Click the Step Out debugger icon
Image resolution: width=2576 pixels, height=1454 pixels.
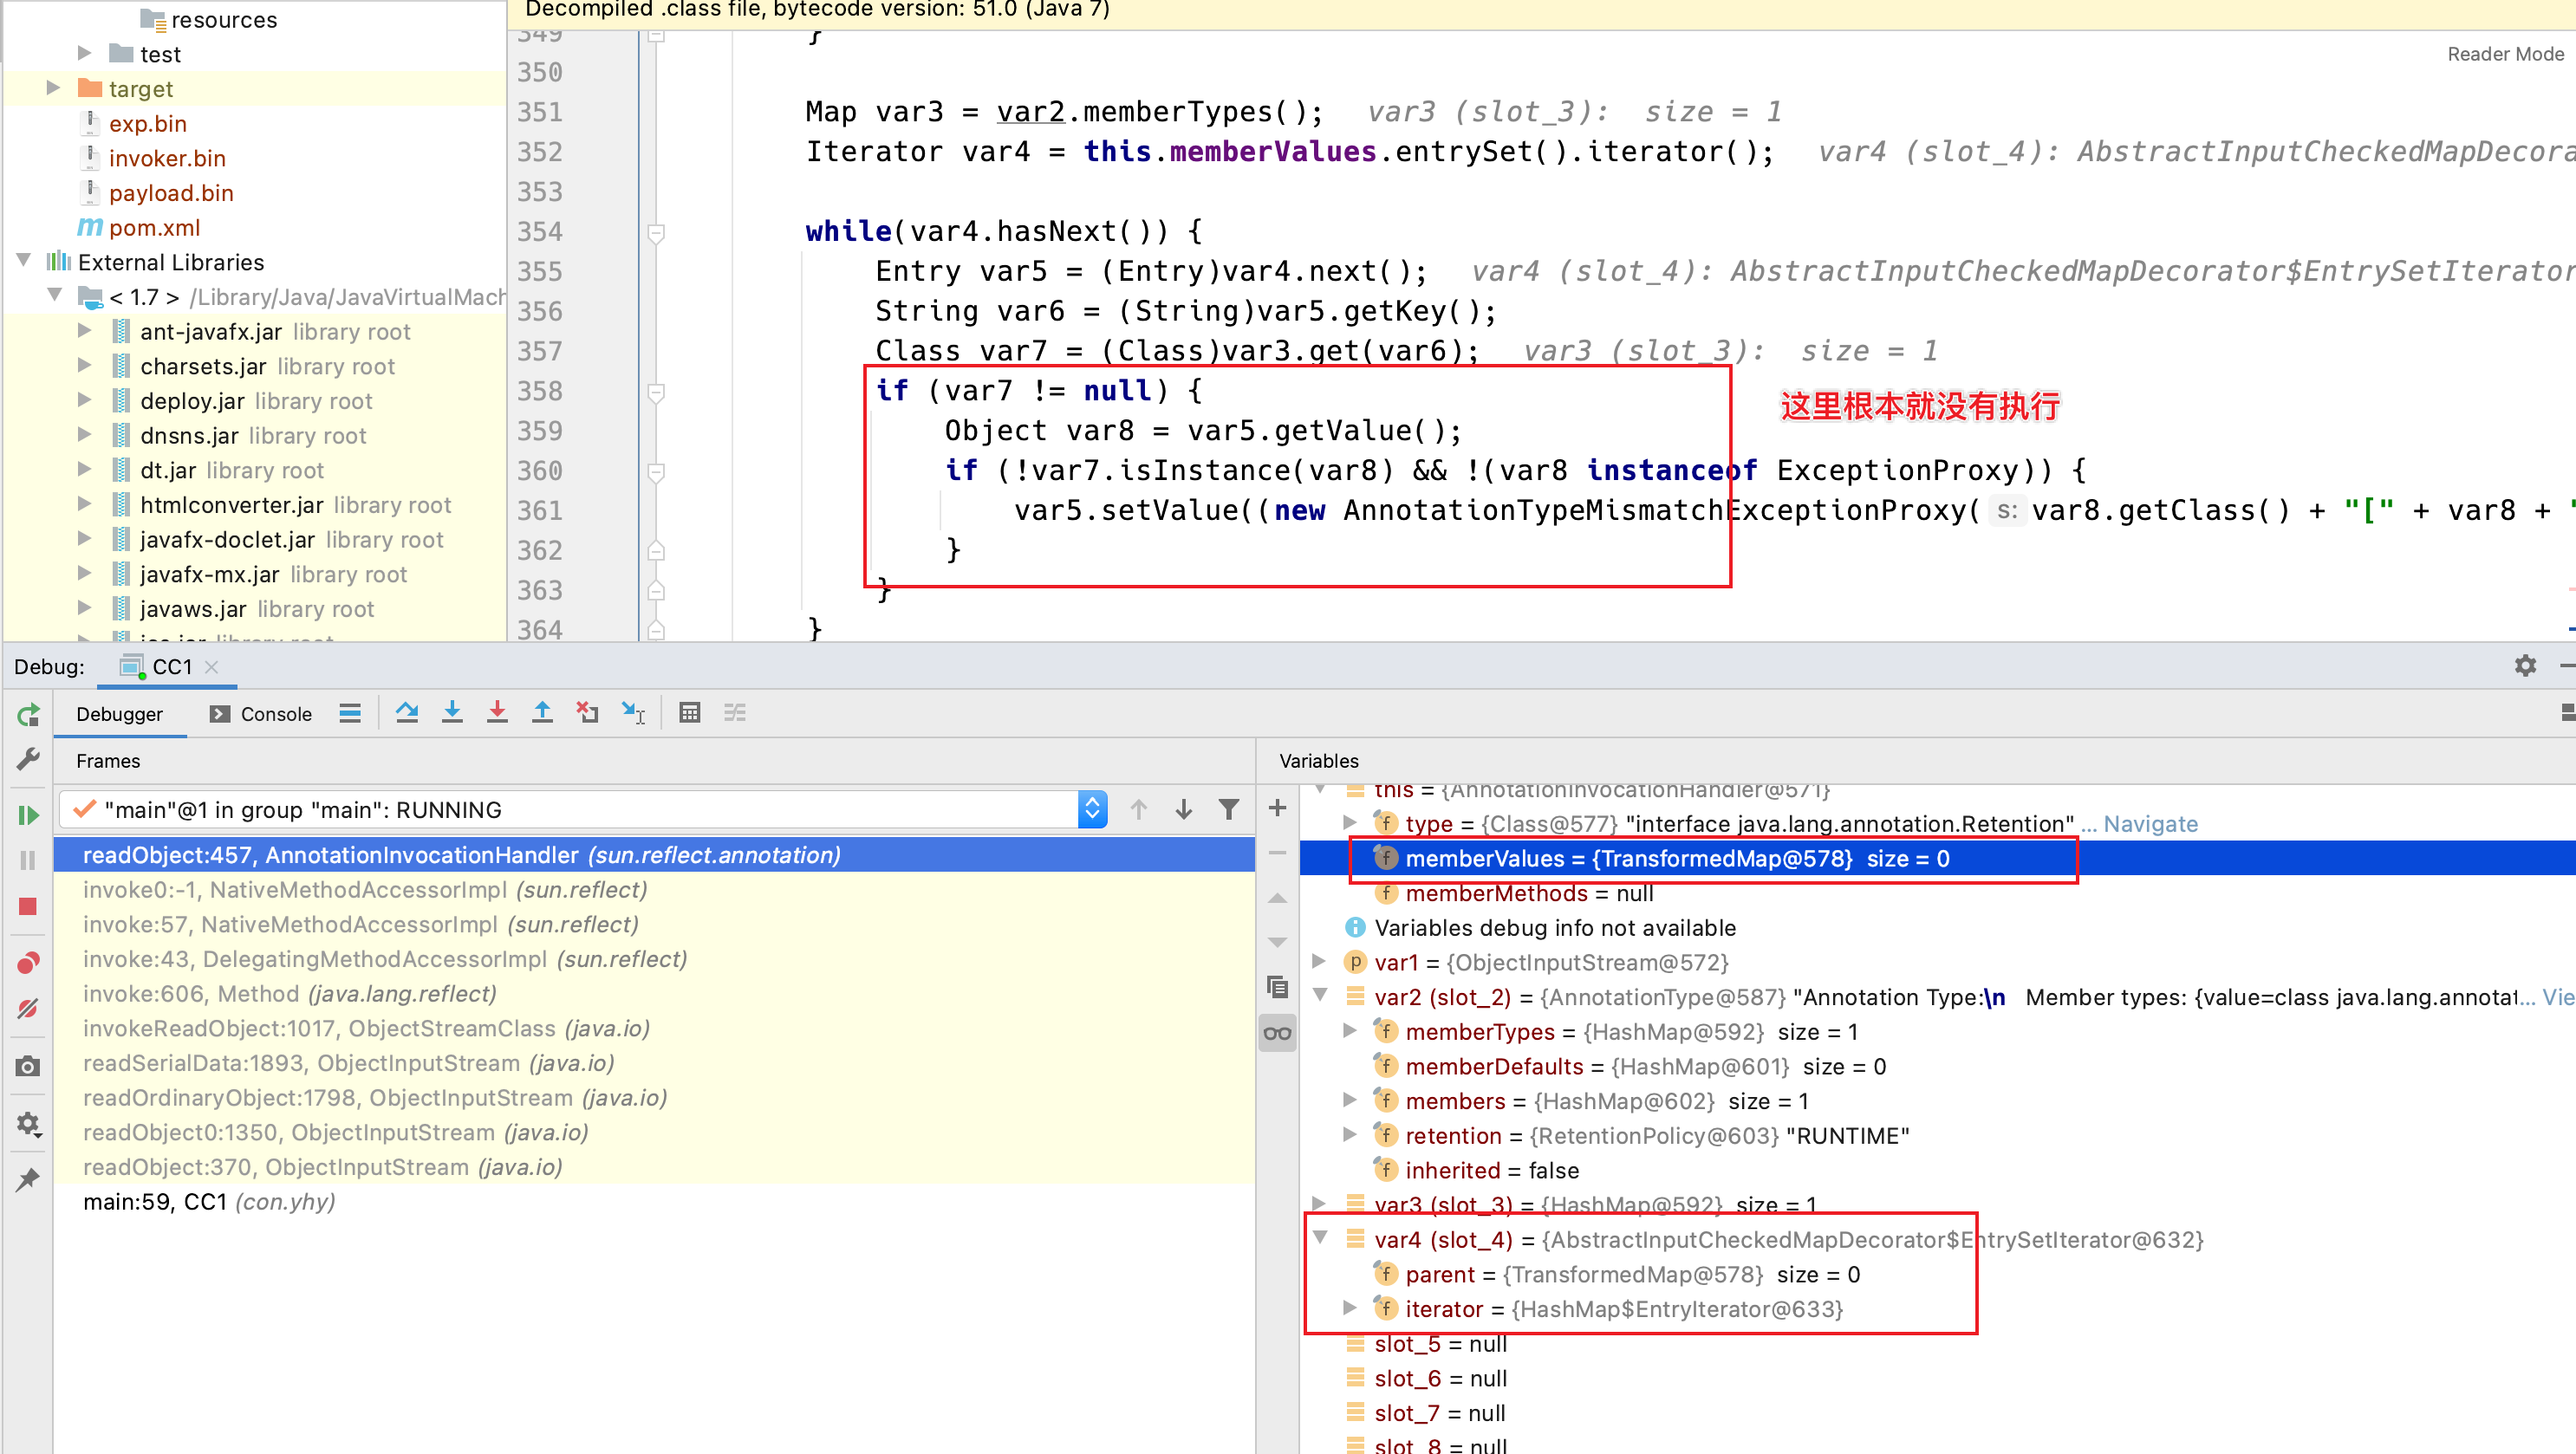[542, 713]
